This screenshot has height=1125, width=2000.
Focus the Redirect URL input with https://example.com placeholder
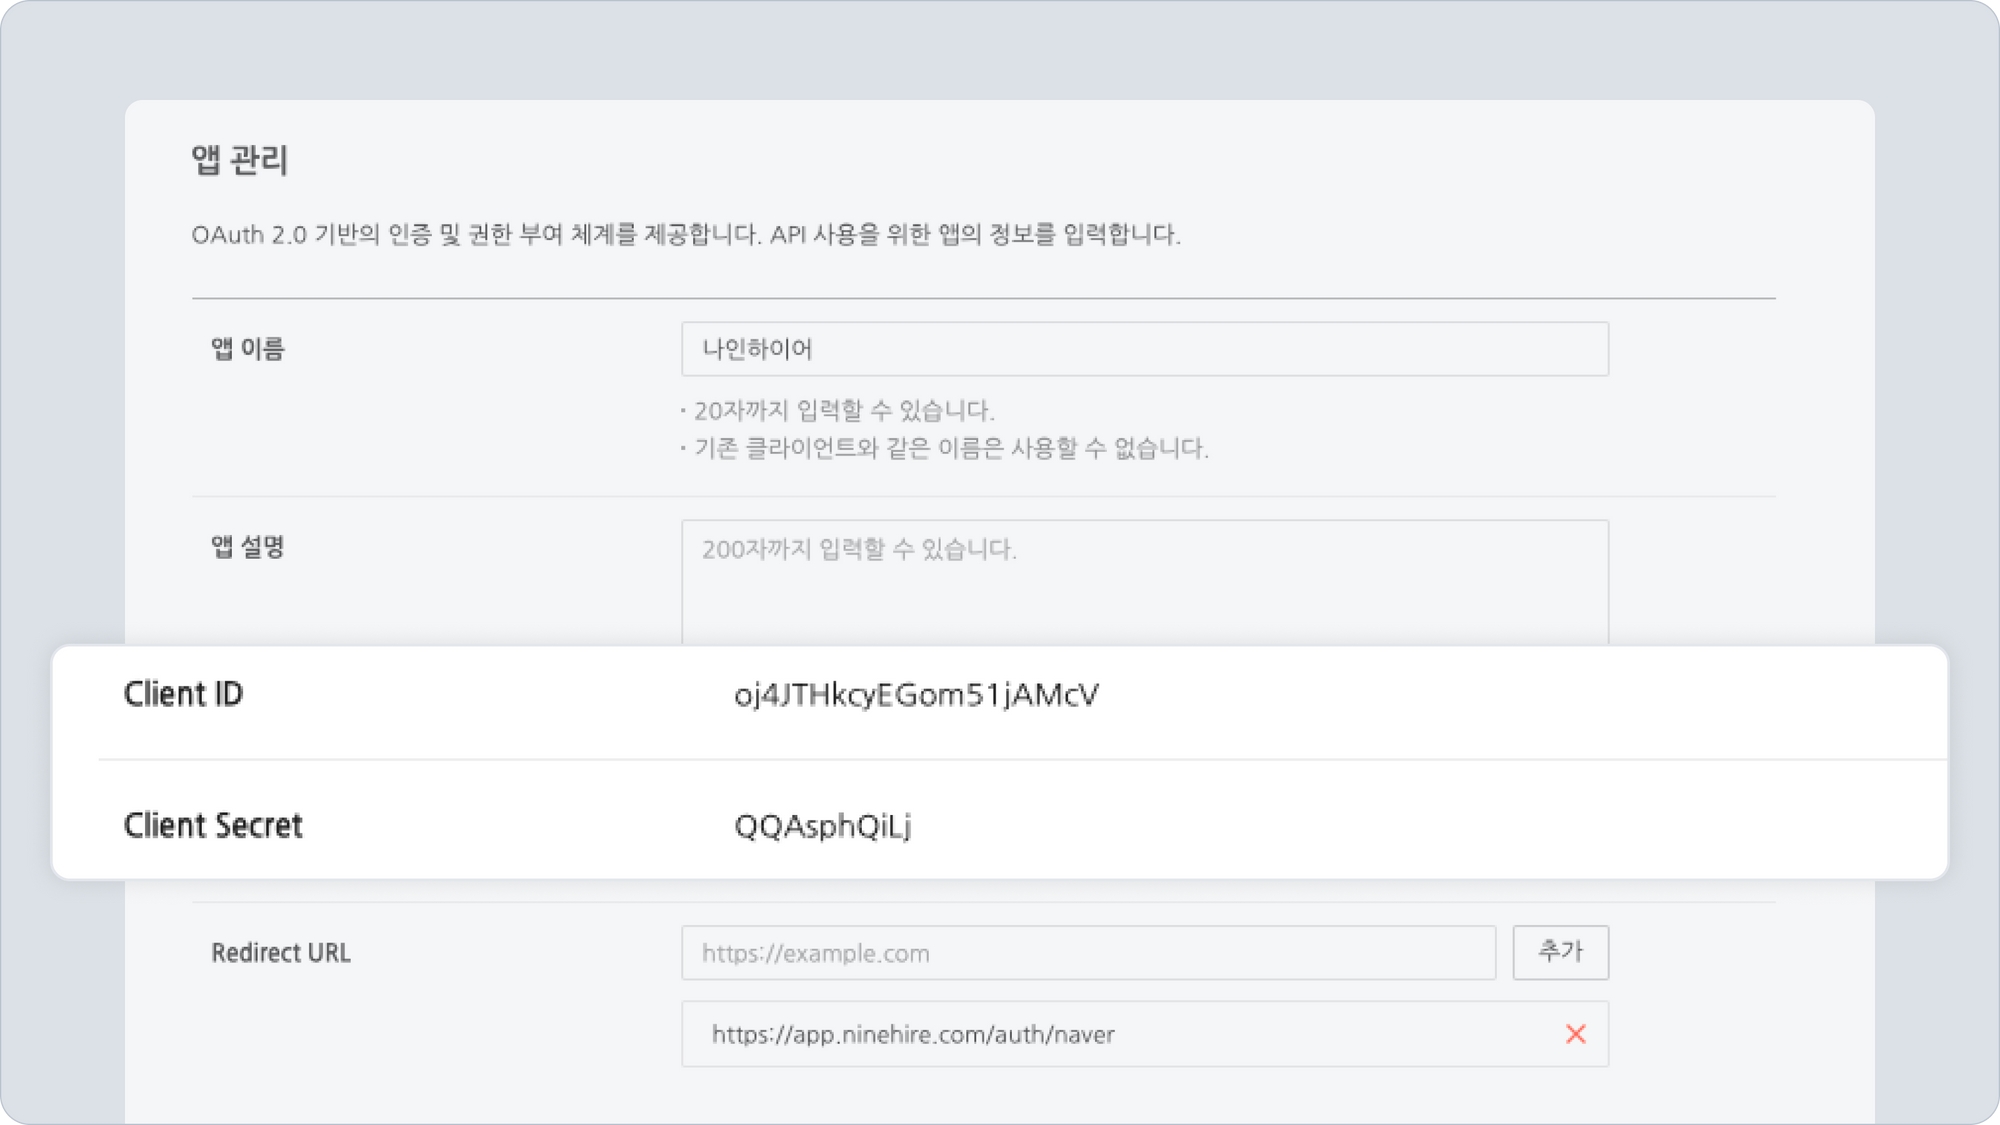[x=1088, y=953]
